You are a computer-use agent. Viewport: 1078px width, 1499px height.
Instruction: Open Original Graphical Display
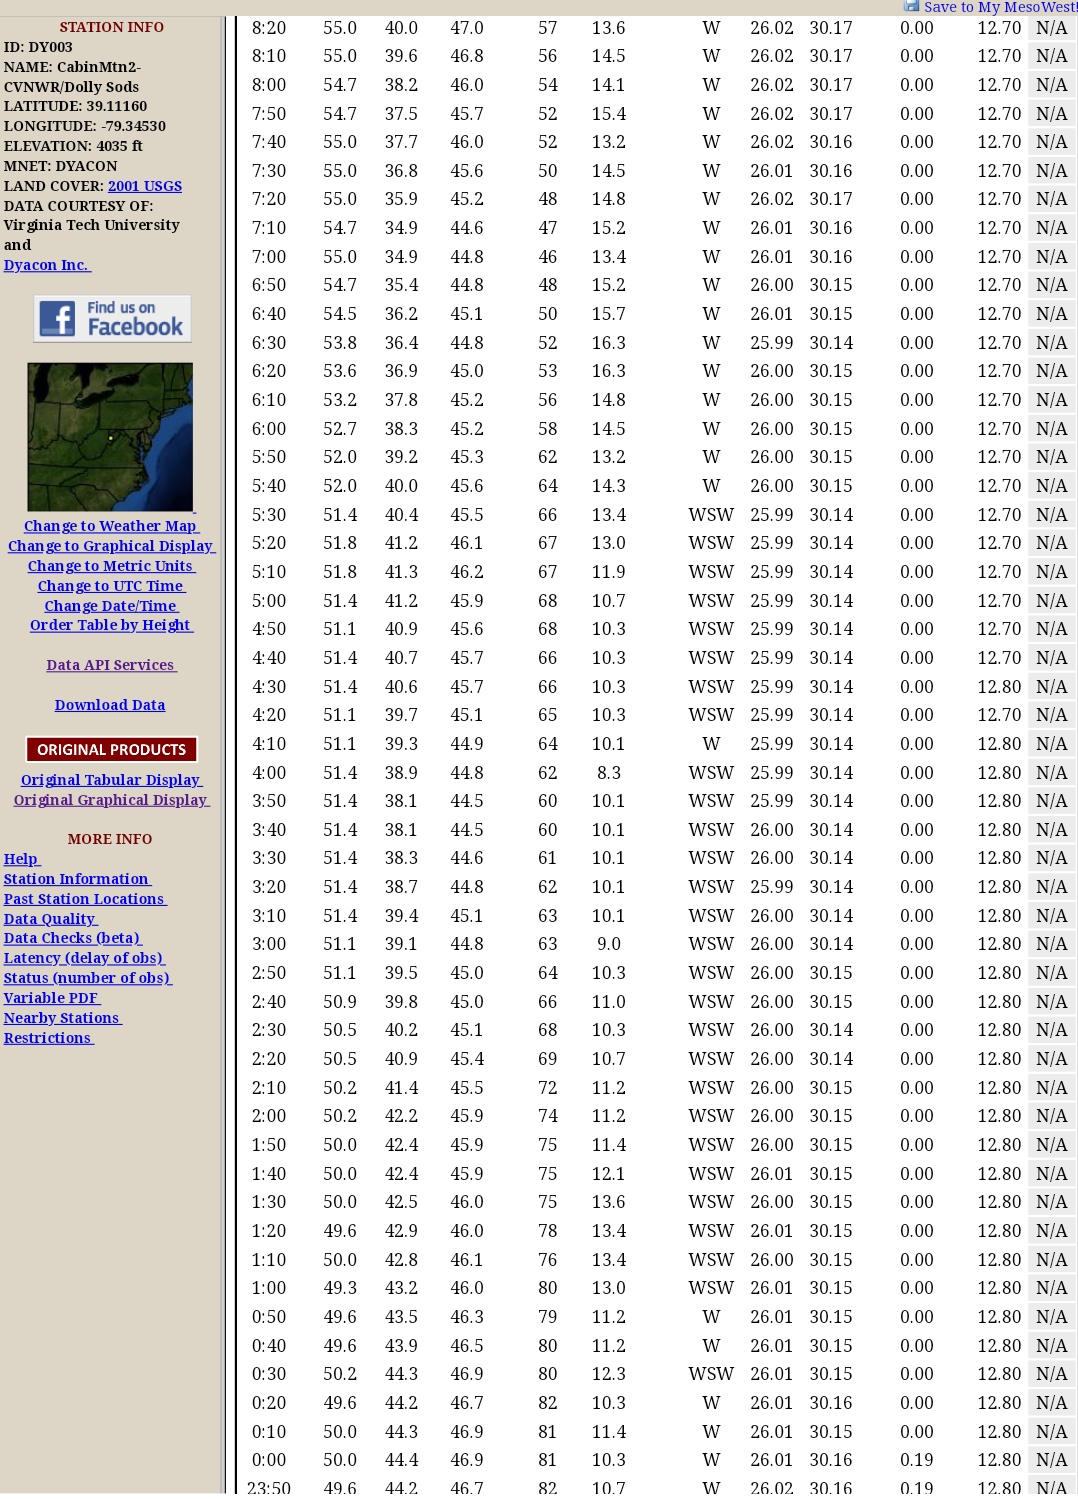pos(111,800)
